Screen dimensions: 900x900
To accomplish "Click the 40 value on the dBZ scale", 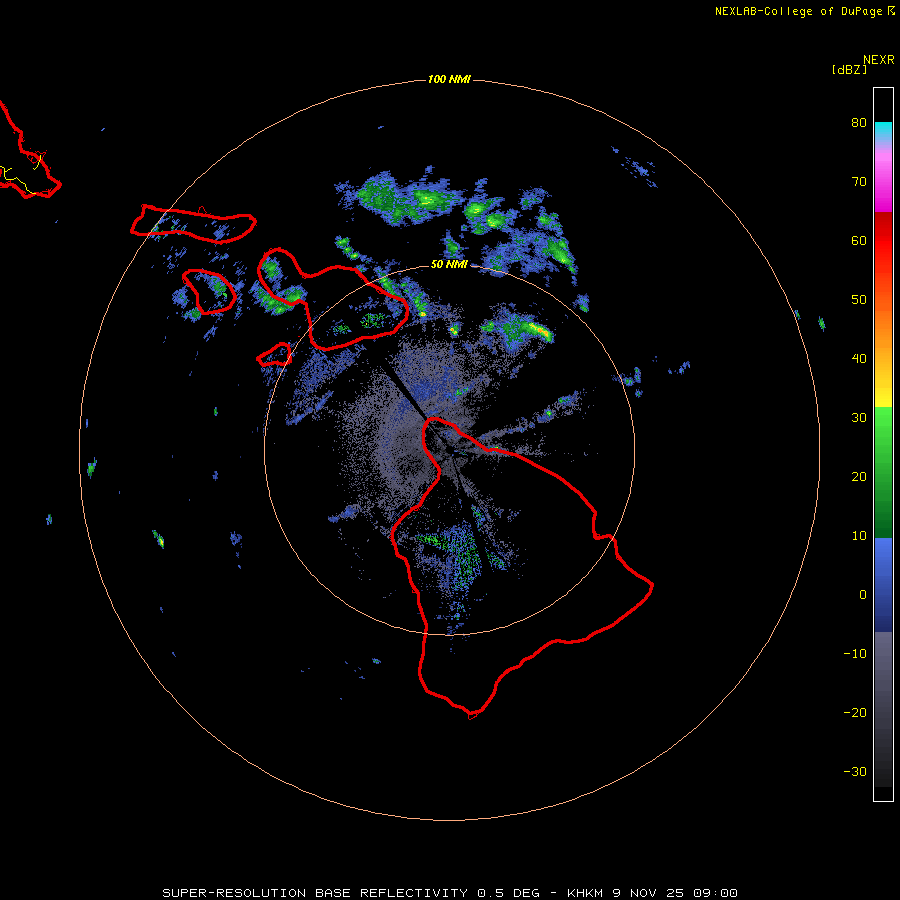I will click(x=859, y=358).
